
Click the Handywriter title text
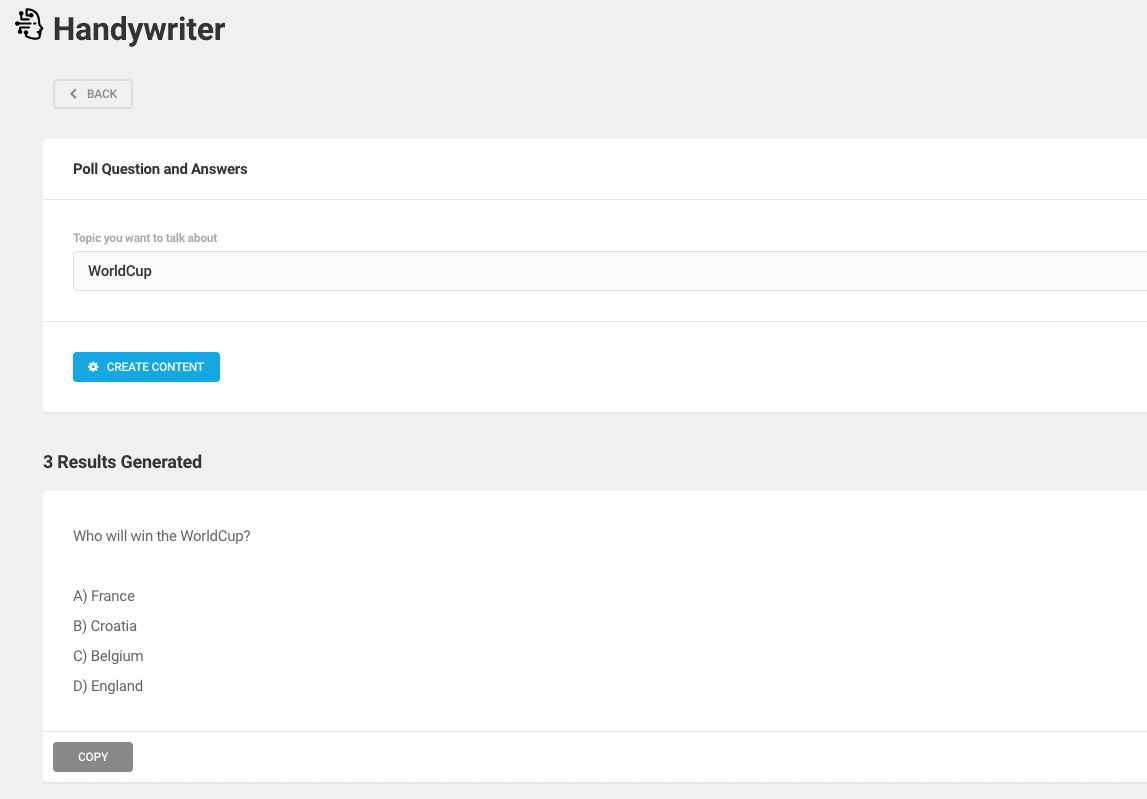coord(138,29)
